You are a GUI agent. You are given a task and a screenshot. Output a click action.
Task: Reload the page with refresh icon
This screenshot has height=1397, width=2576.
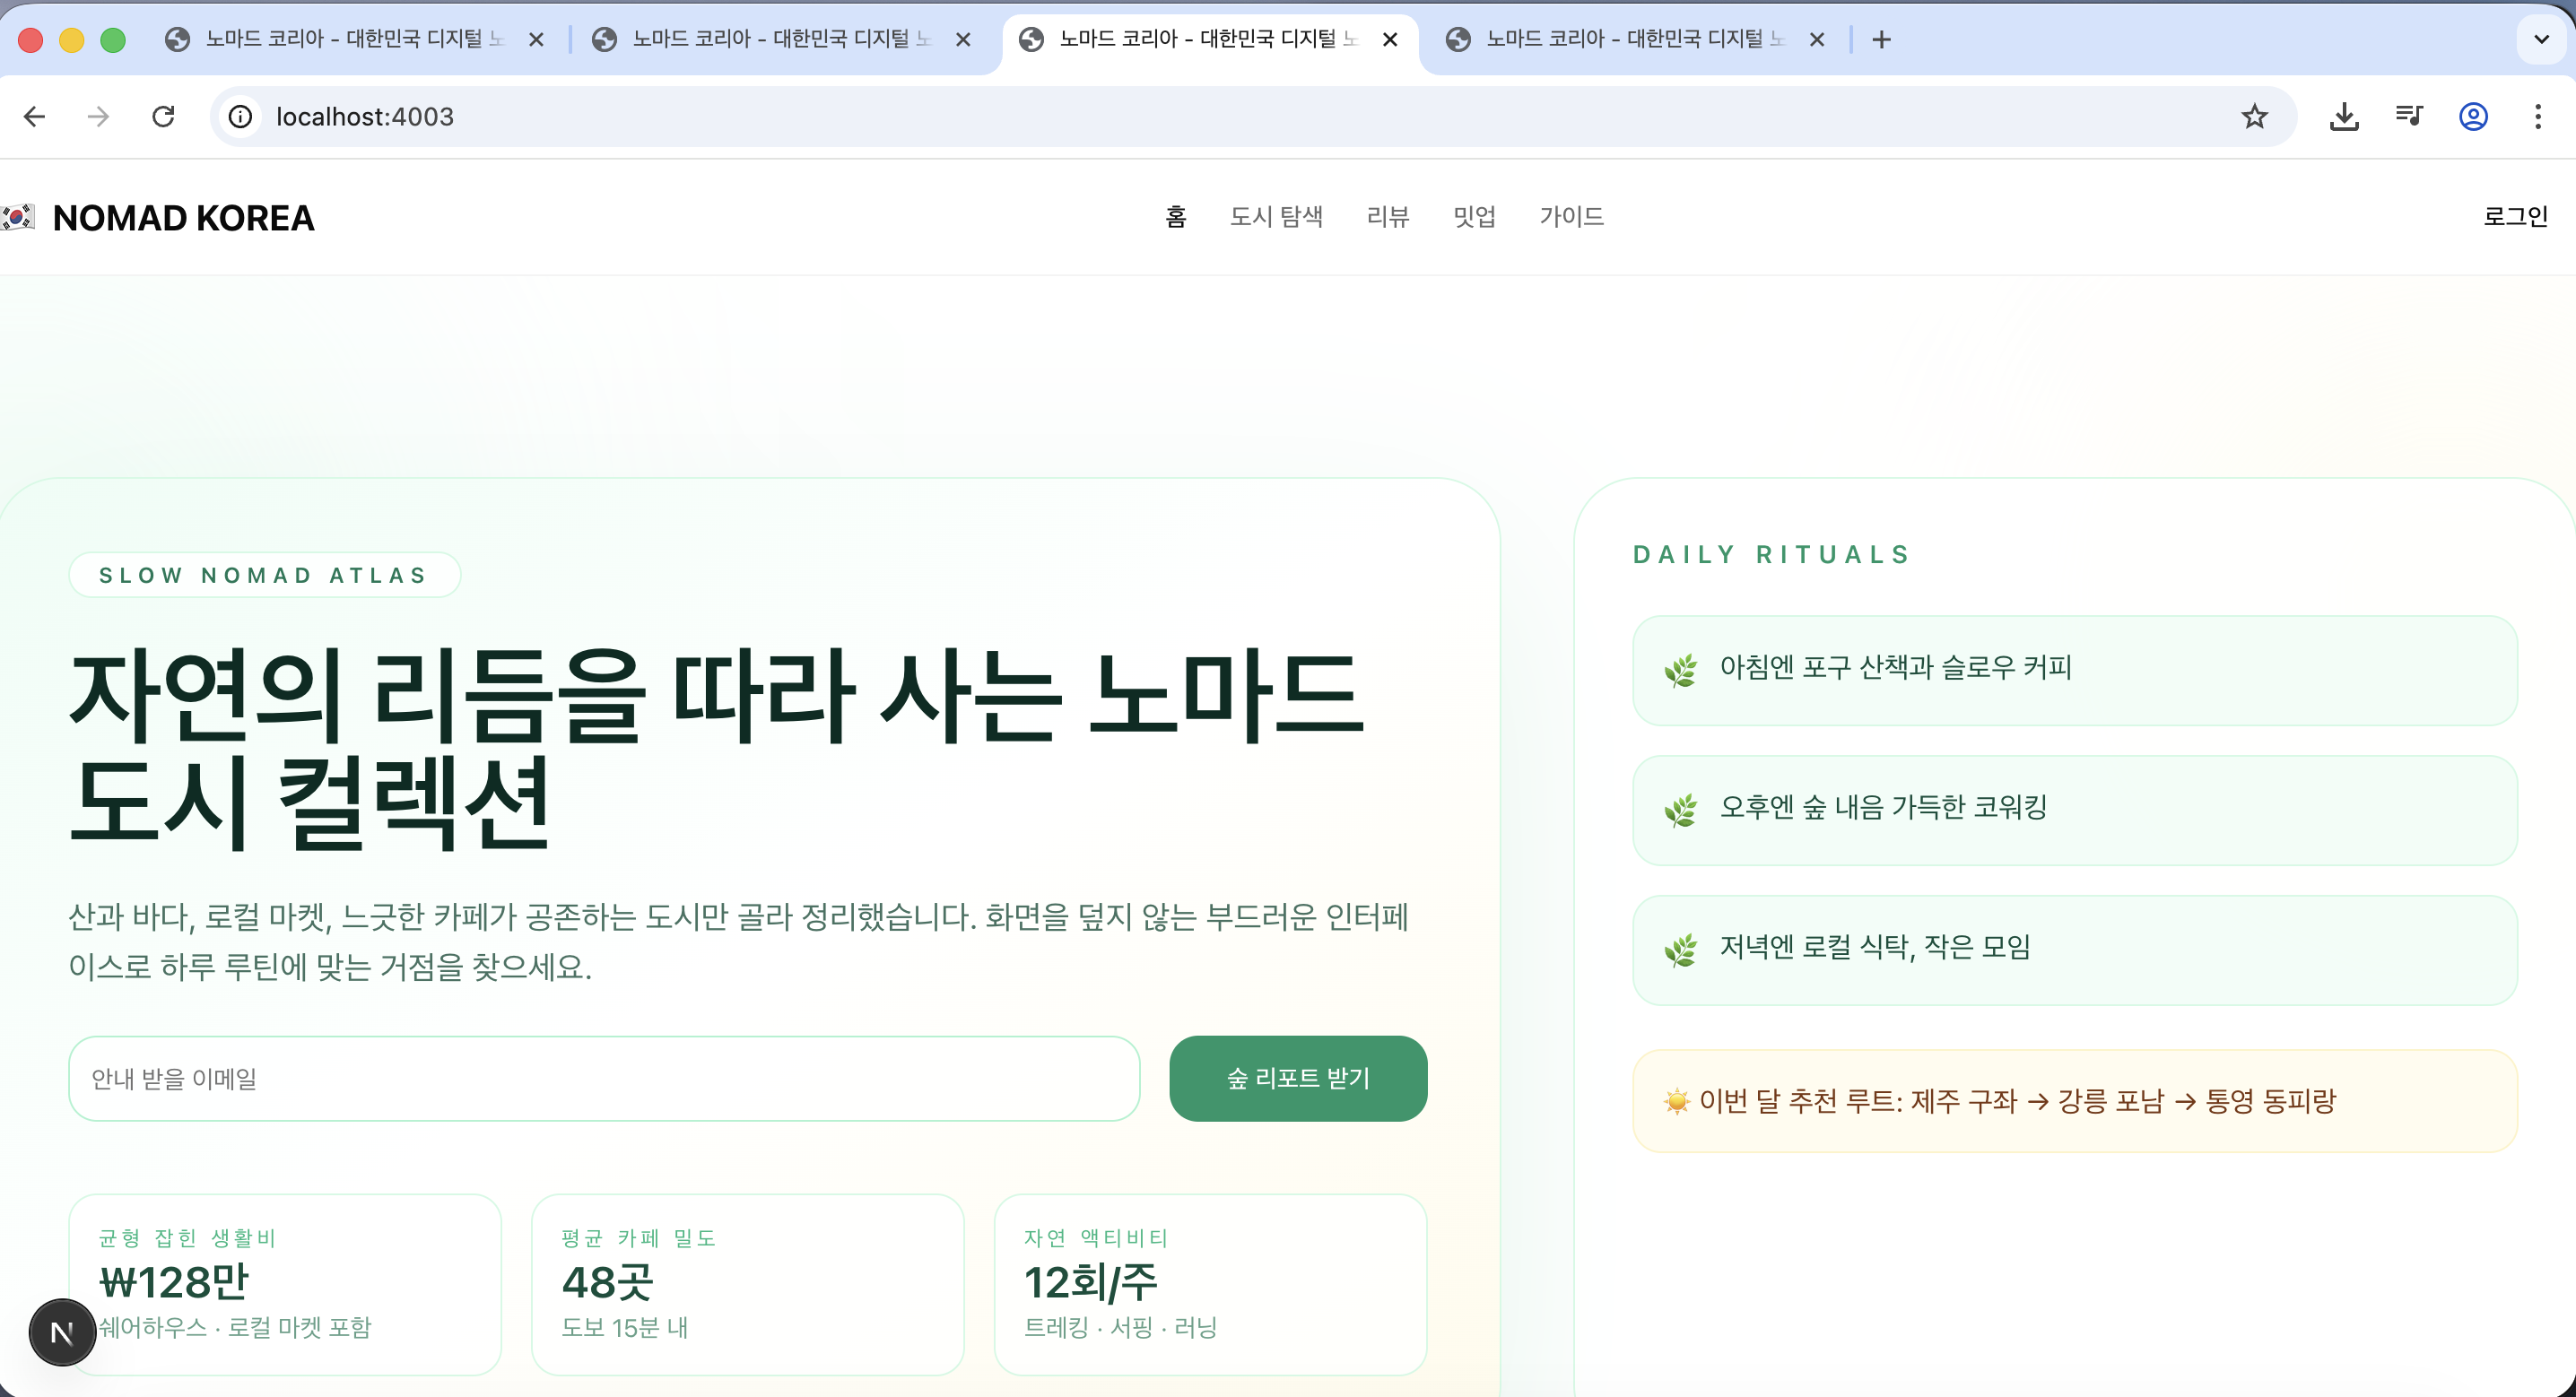pyautogui.click(x=163, y=117)
